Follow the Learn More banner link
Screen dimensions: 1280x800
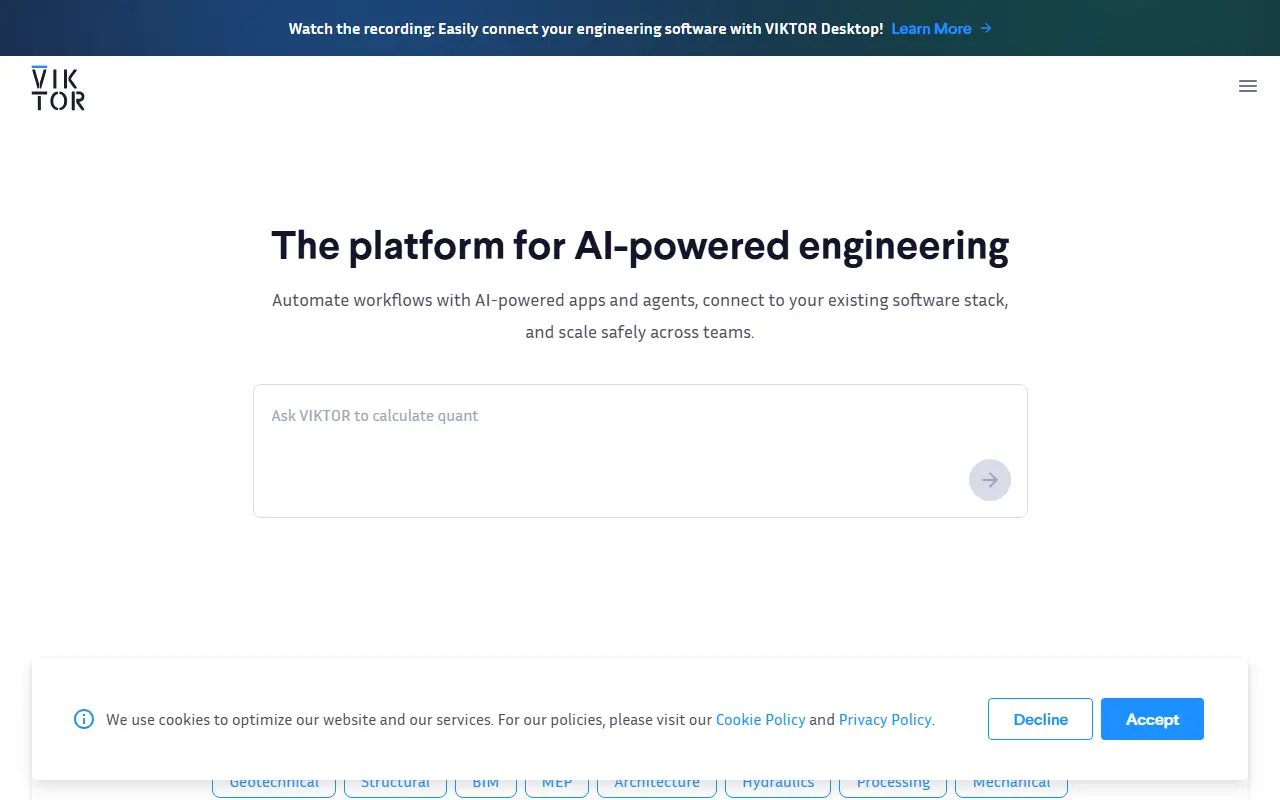(x=941, y=28)
